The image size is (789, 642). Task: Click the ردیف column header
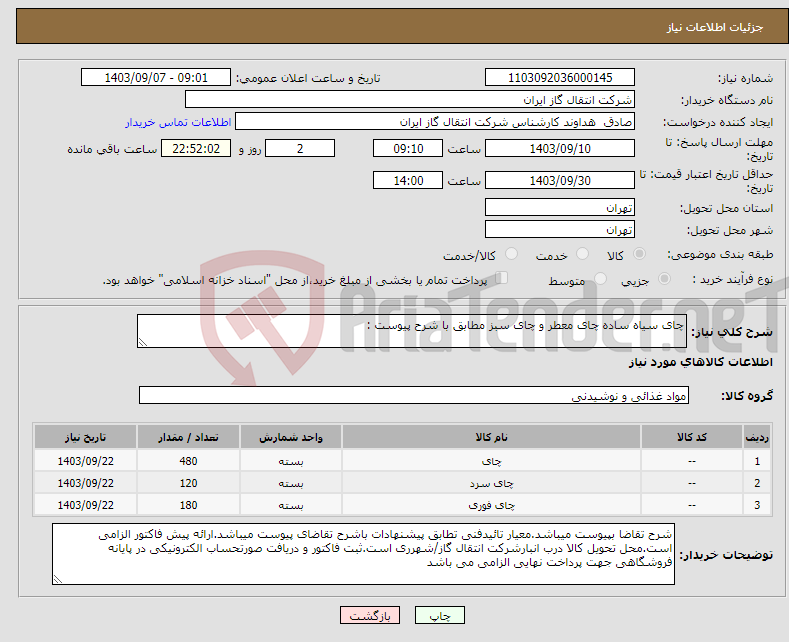757,437
